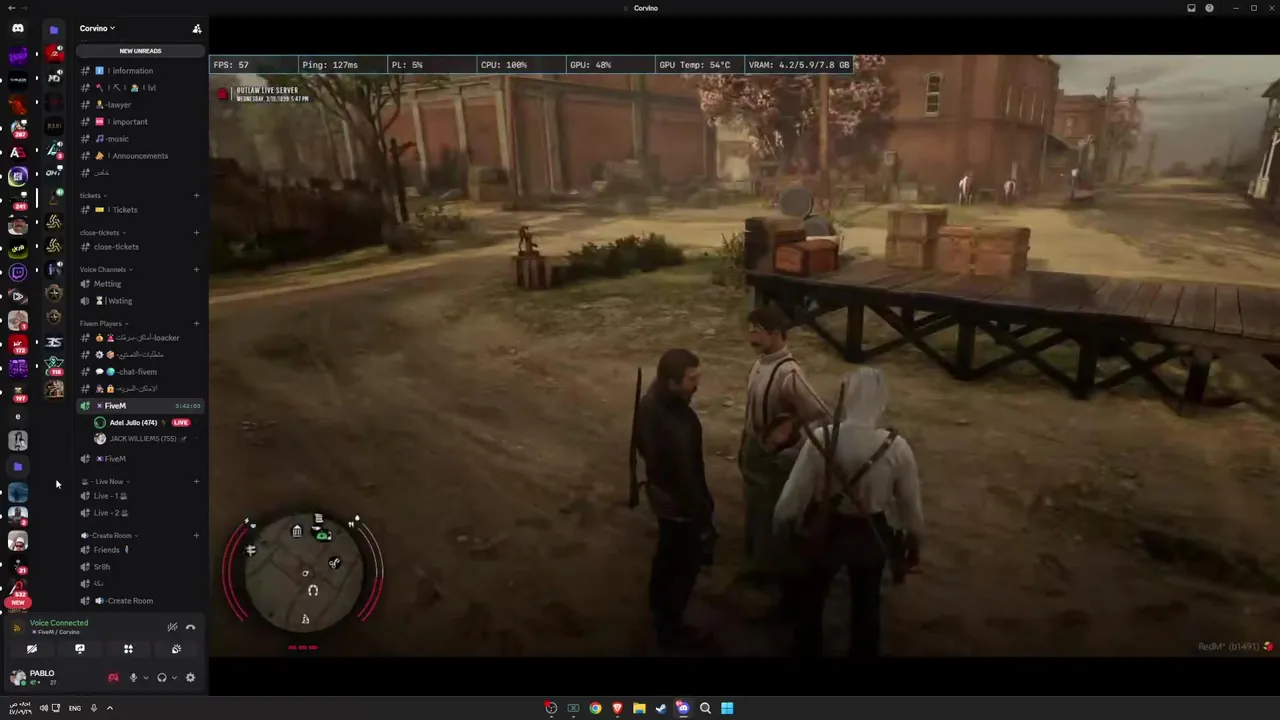Screen dimensions: 1280x720
Task: Open the Windows Start button
Action: pyautogui.click(x=727, y=708)
